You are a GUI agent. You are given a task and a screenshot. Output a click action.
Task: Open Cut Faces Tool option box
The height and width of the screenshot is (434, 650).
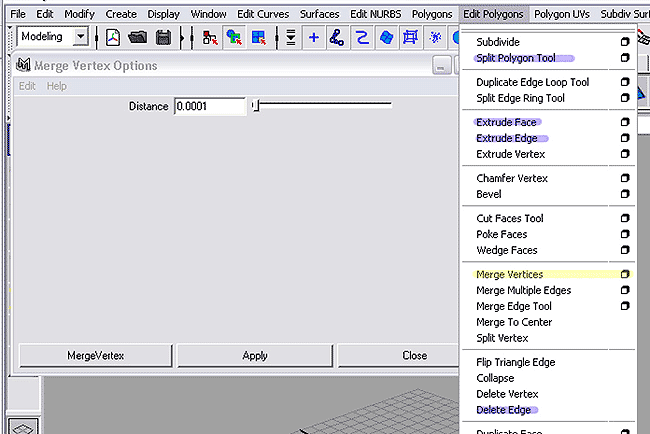click(x=625, y=218)
